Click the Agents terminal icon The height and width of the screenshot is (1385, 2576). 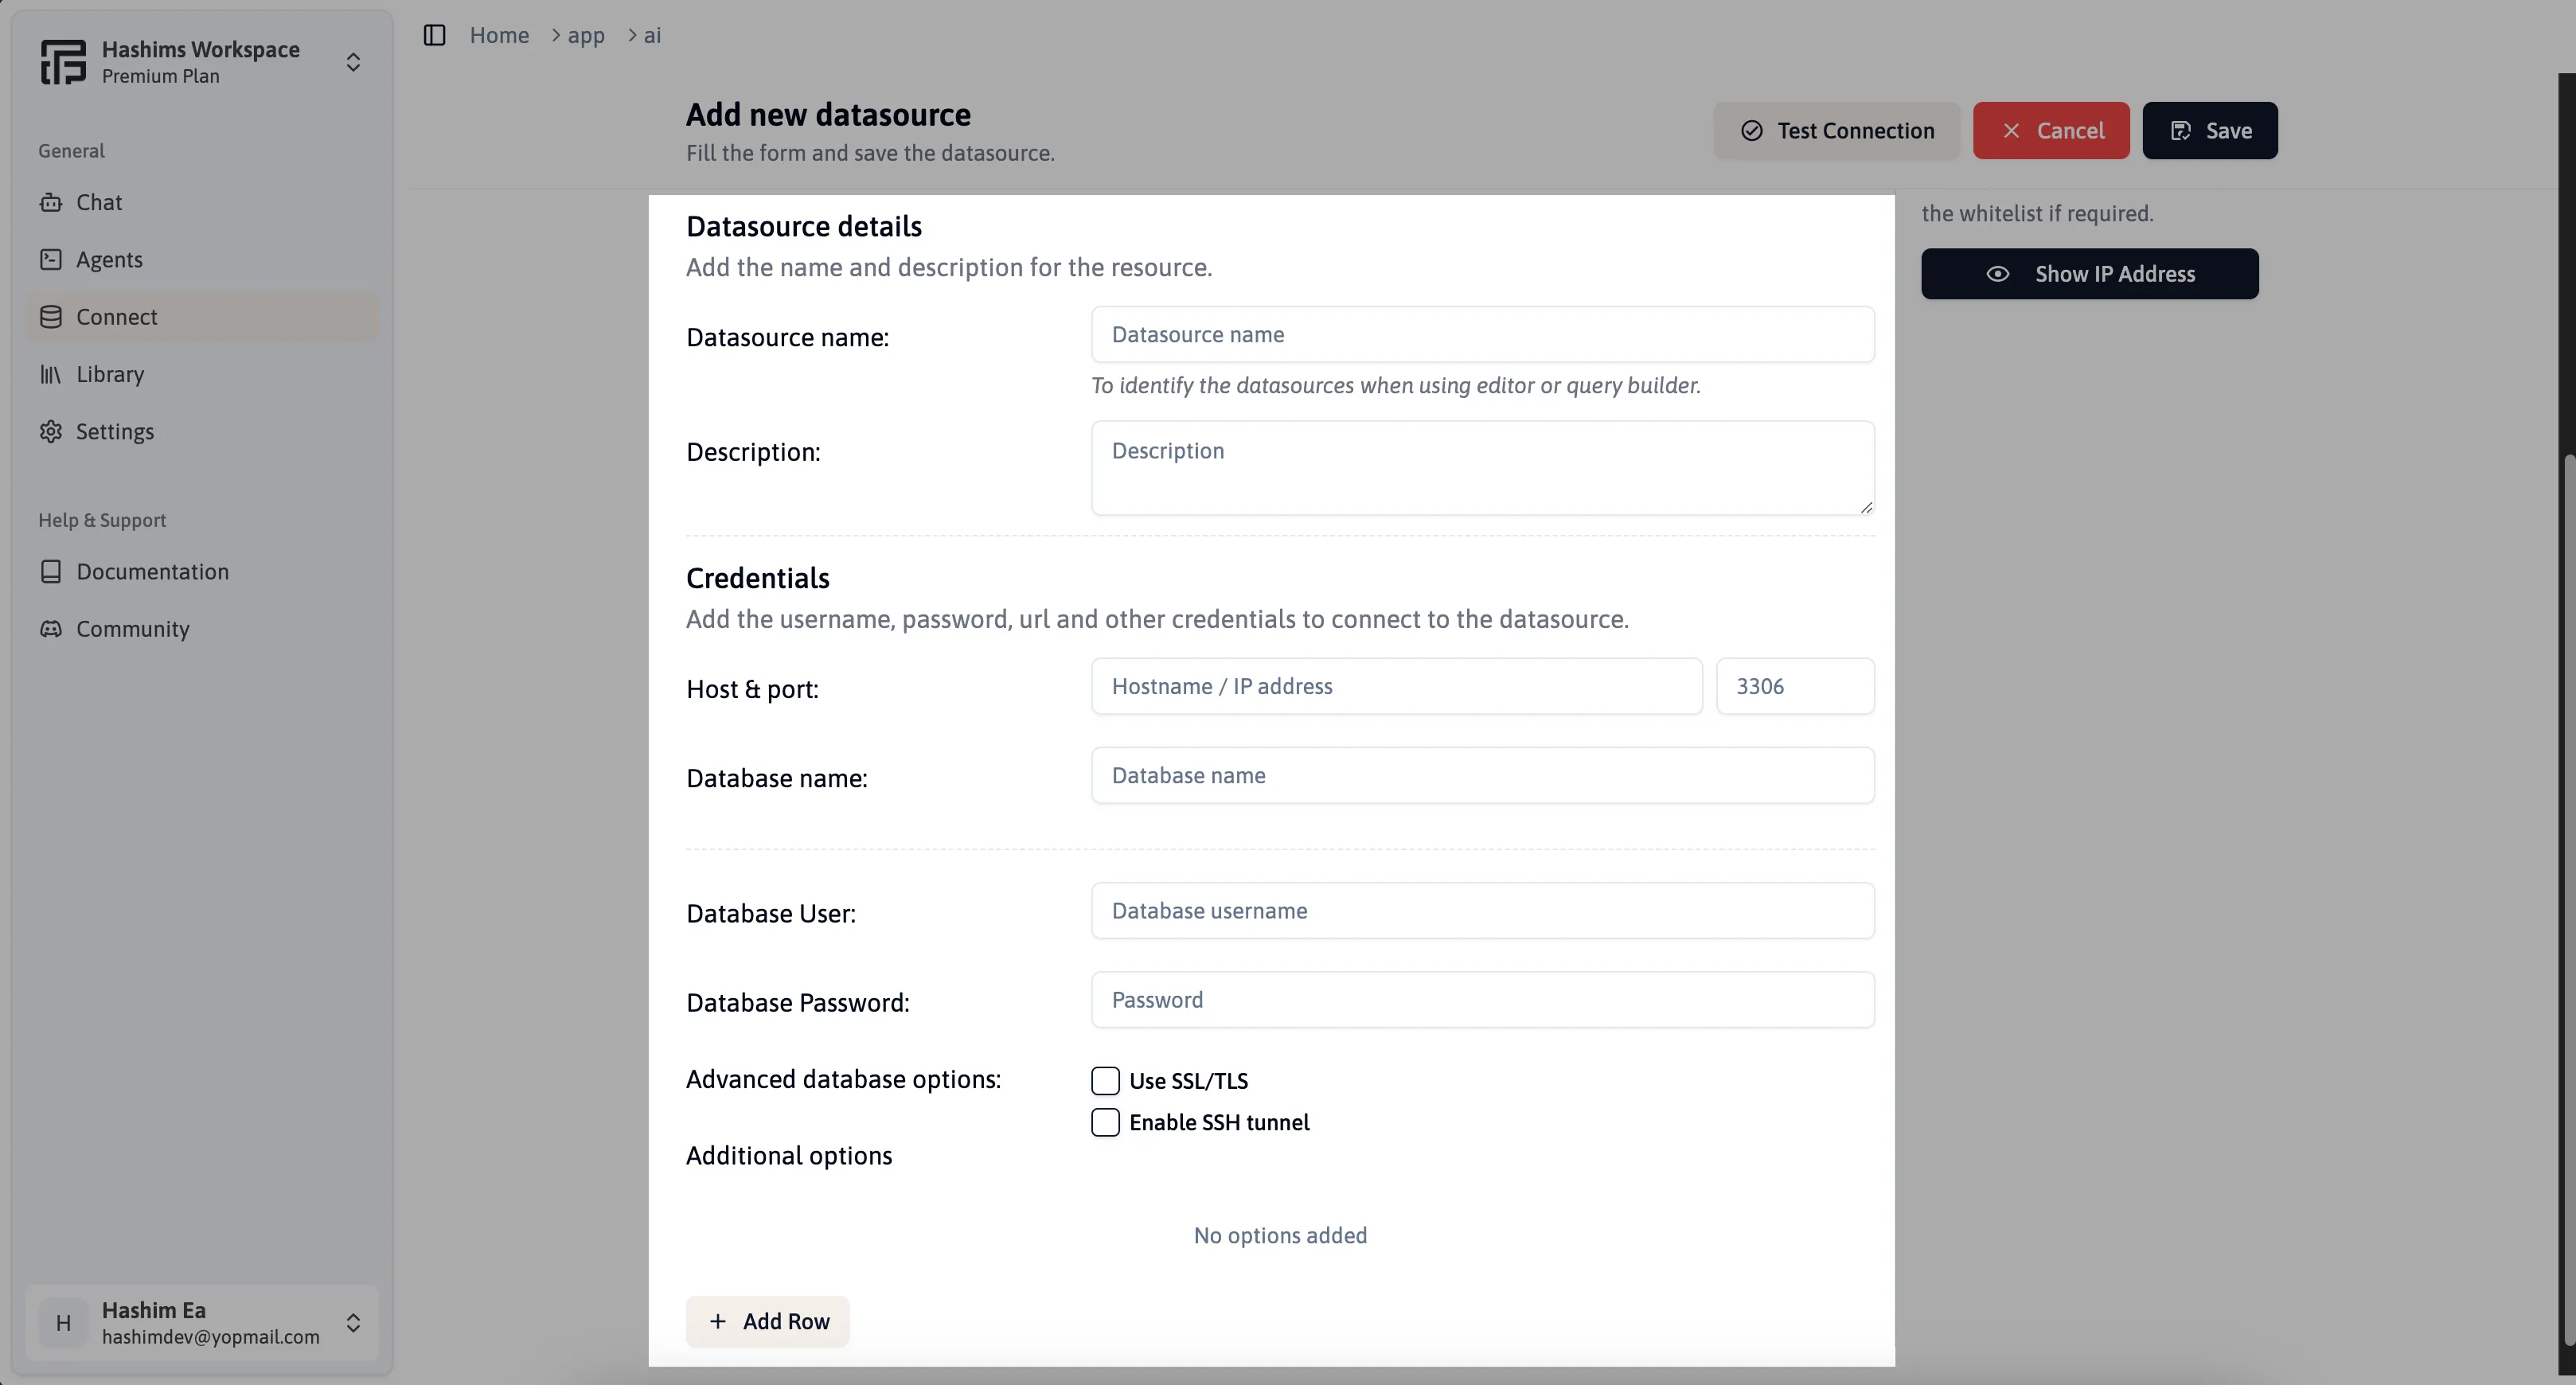(x=50, y=260)
